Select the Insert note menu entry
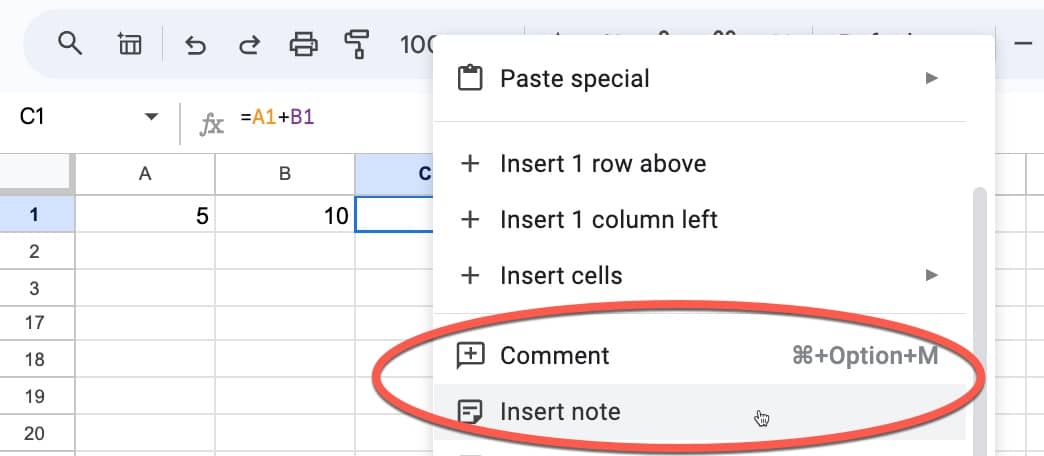 pos(700,411)
